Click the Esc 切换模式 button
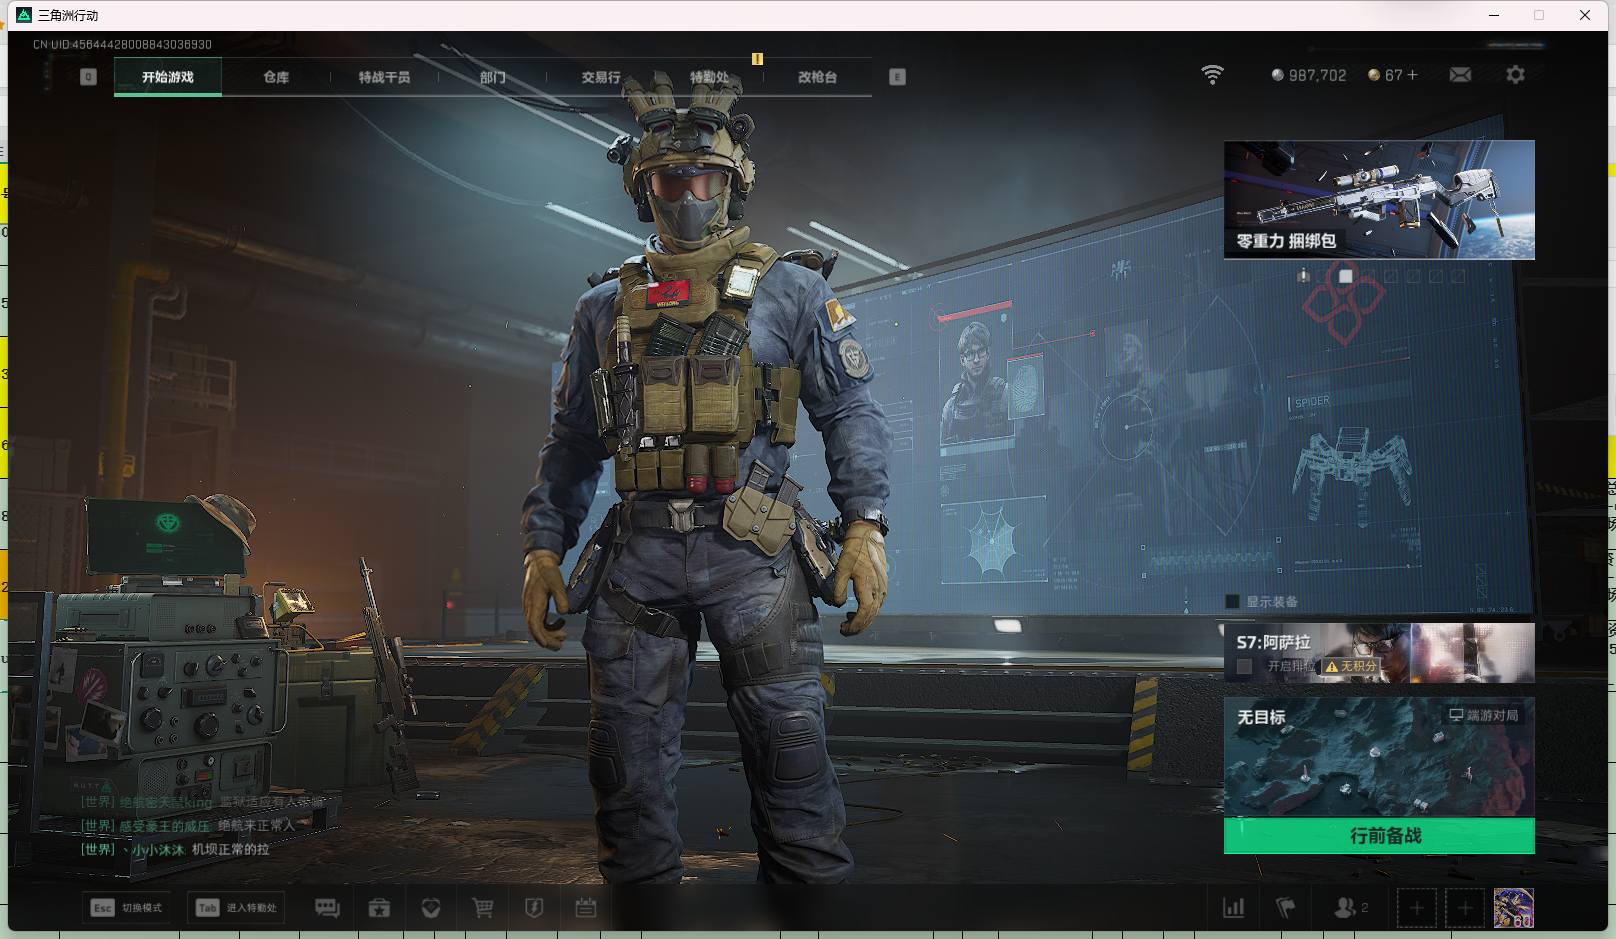This screenshot has width=1616, height=939. click(x=126, y=908)
